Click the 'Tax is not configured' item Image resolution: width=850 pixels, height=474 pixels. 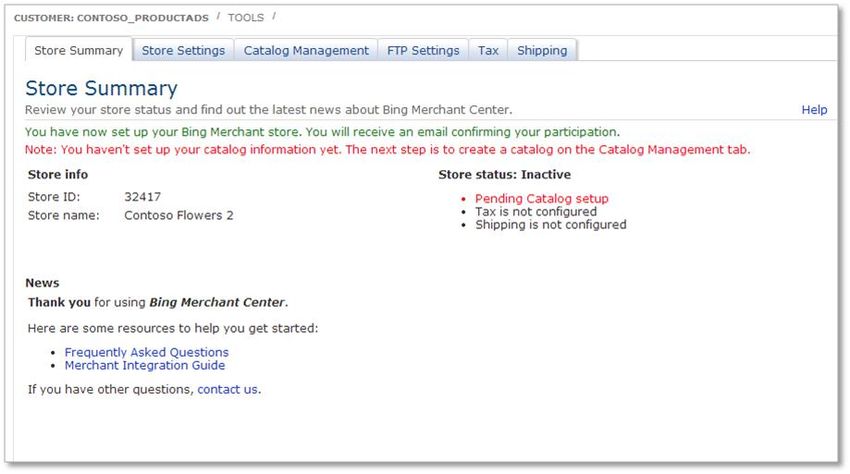tap(536, 212)
